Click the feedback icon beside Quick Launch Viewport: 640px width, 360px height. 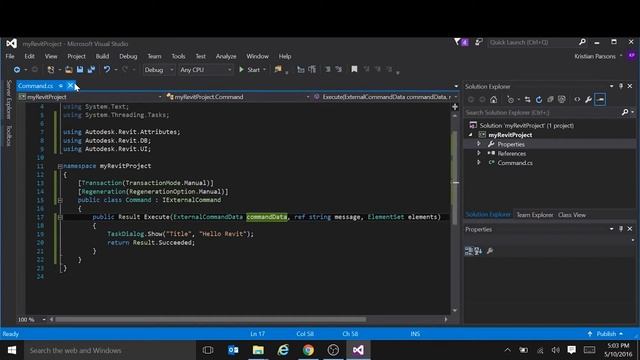click(479, 42)
